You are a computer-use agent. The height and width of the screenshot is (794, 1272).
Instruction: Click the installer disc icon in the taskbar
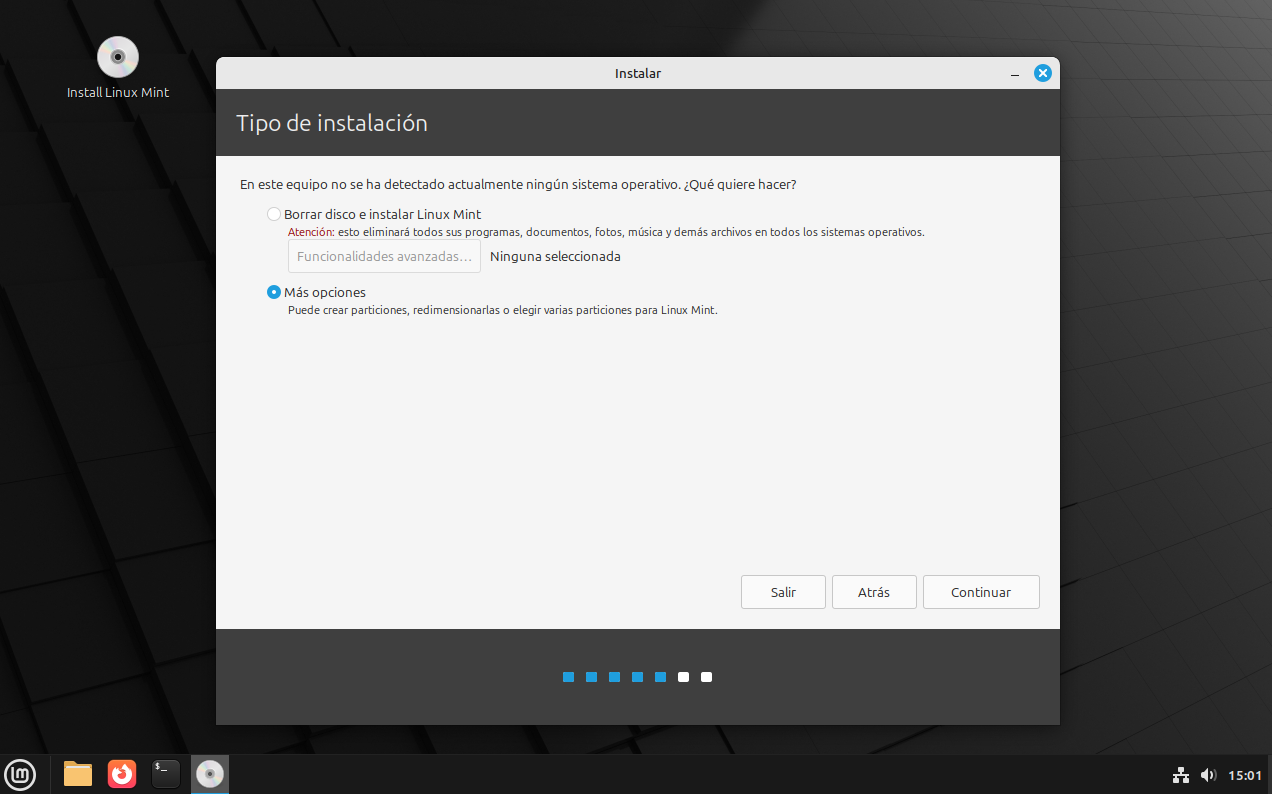[210, 774]
